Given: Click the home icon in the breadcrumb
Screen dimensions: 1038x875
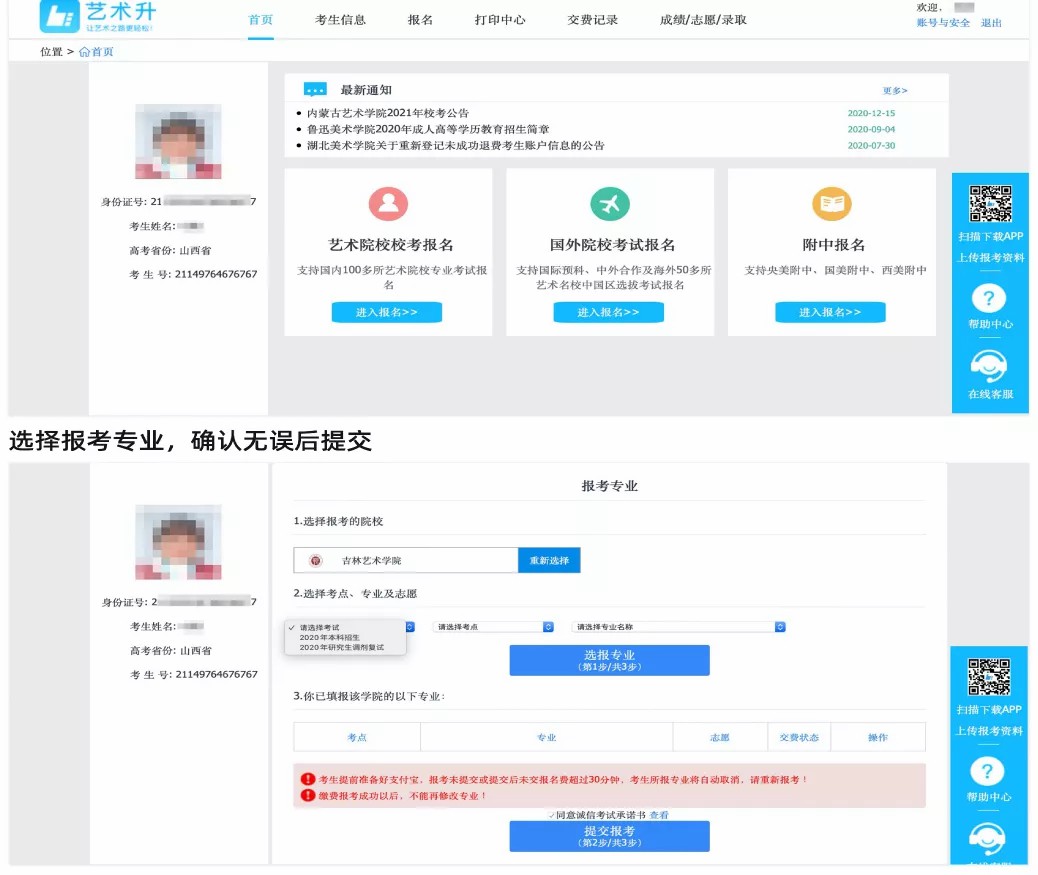Looking at the screenshot, I should 84,52.
